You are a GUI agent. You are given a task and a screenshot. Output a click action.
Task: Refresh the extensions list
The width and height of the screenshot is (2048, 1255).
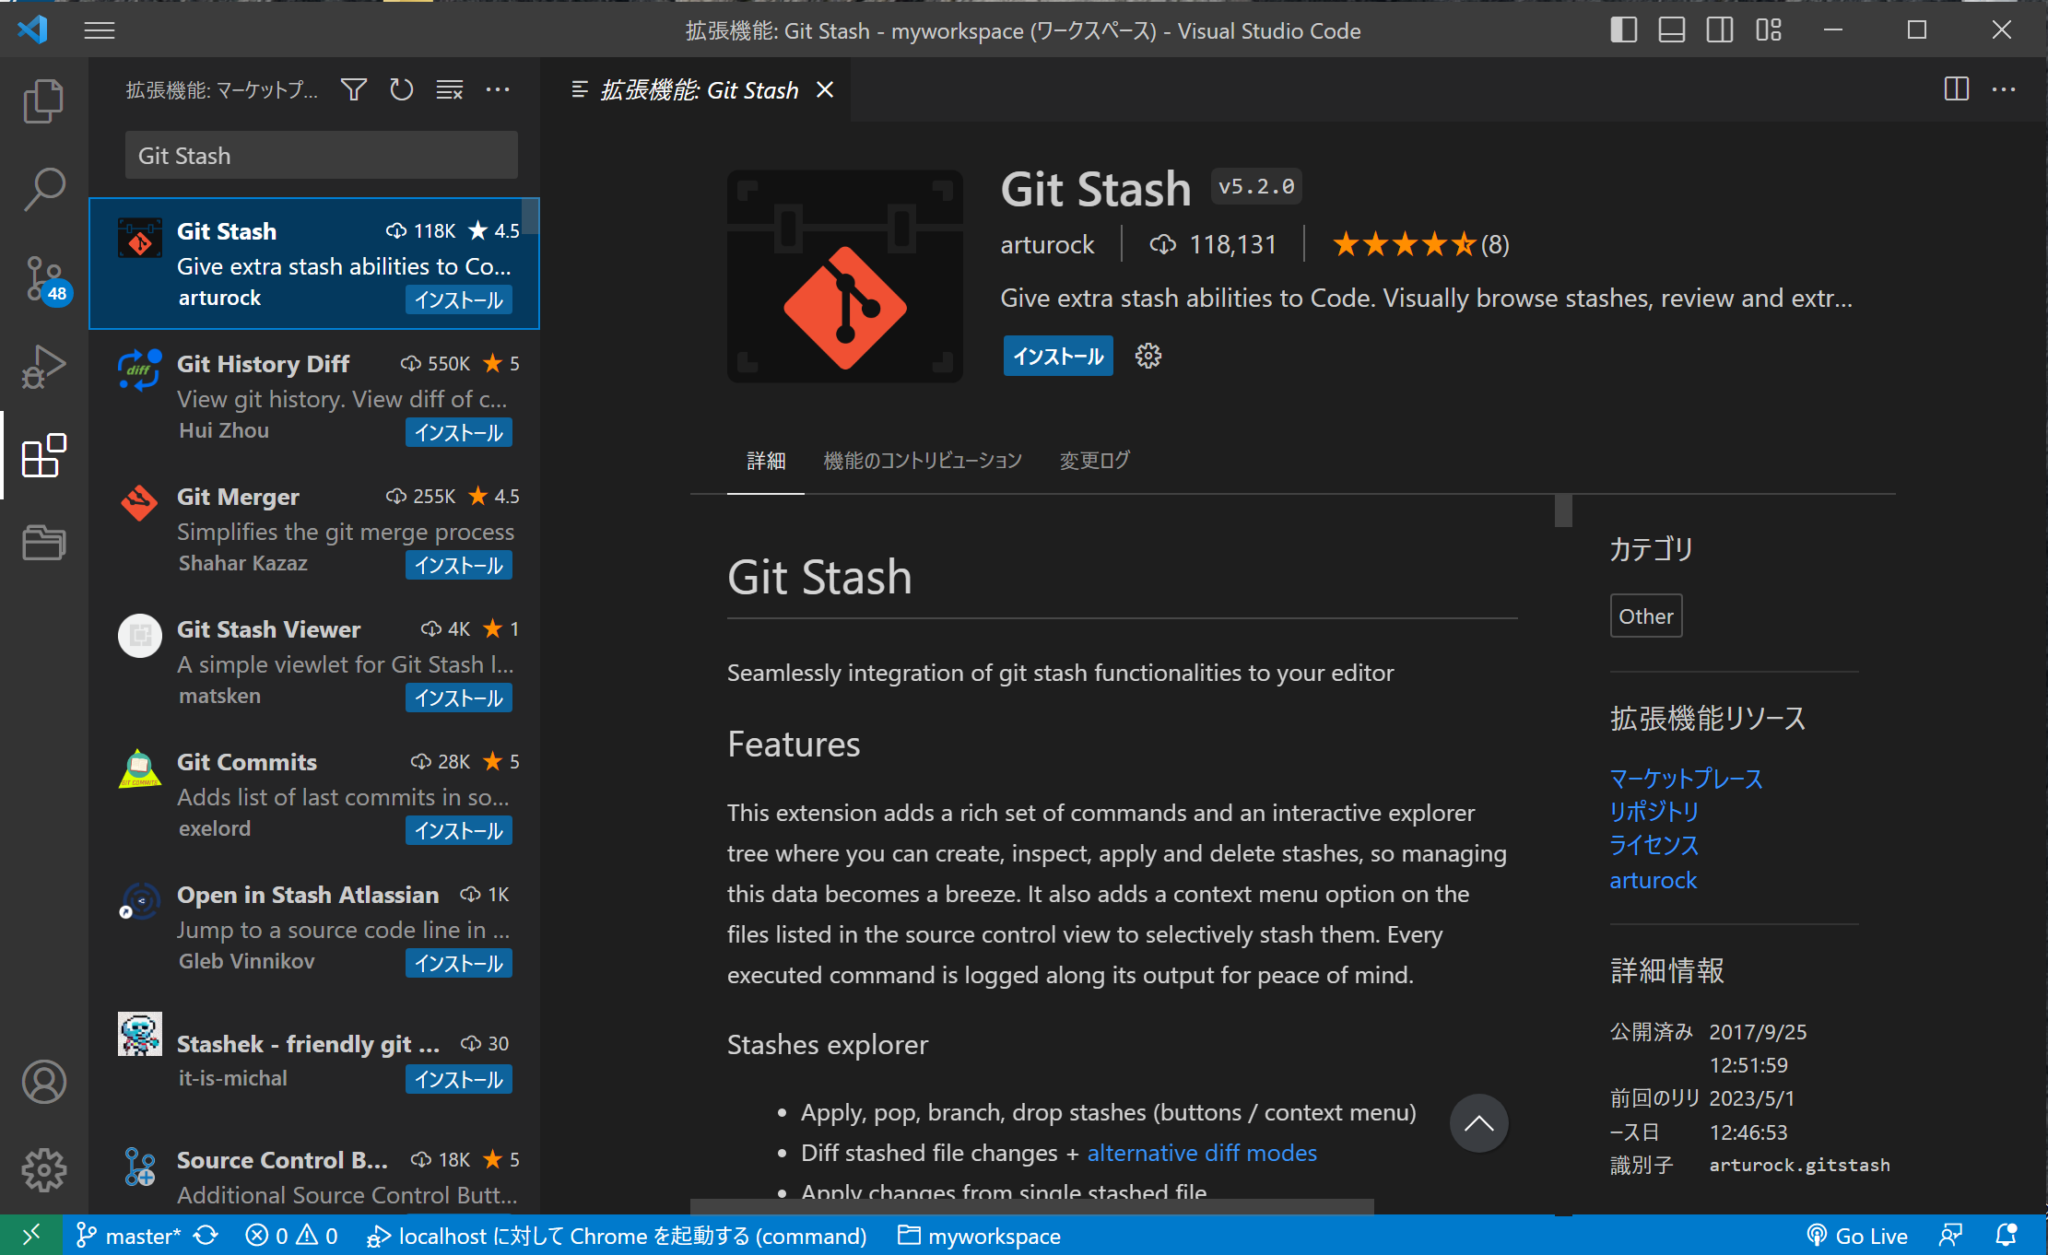point(401,89)
